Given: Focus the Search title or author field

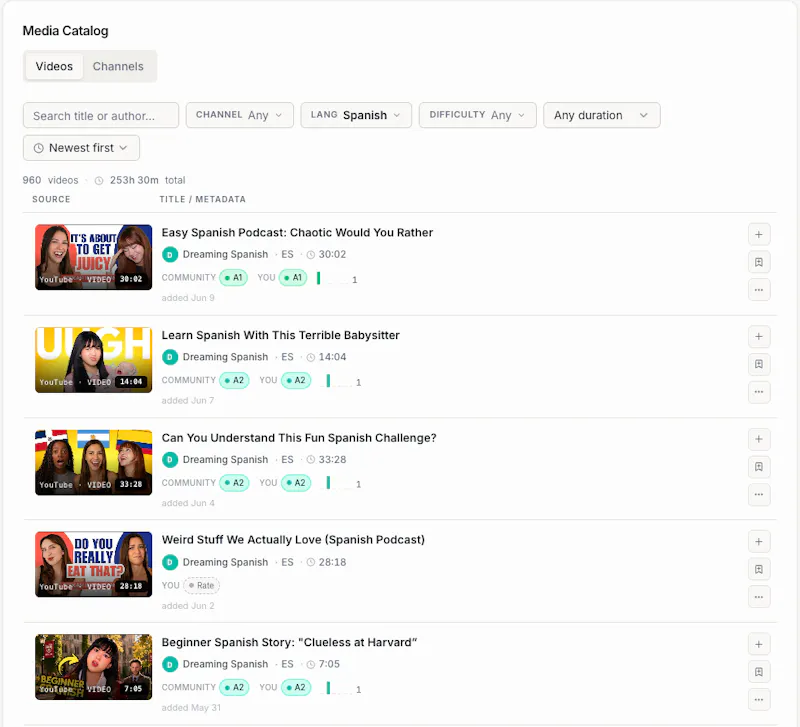Looking at the screenshot, I should (x=101, y=115).
